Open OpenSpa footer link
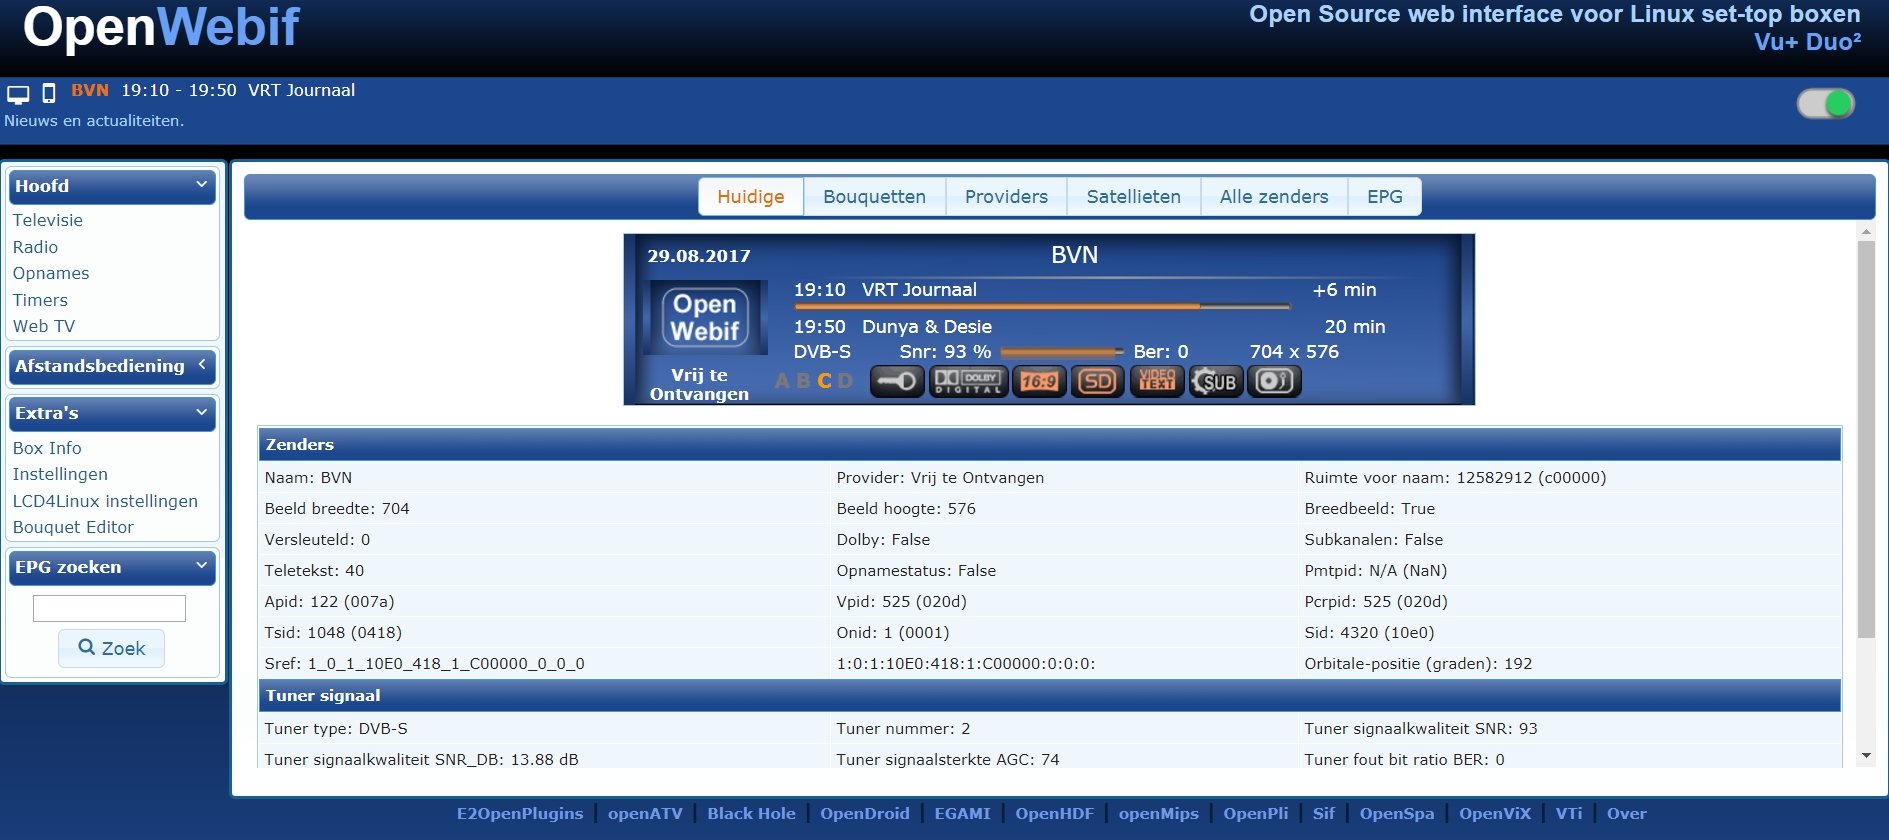This screenshot has width=1889, height=840. [1397, 814]
